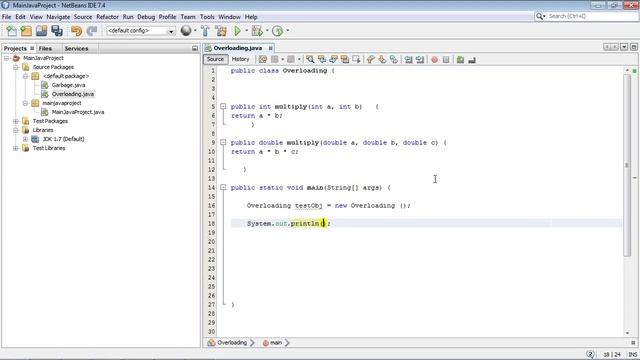Collapse the <default package> node

tap(25, 76)
